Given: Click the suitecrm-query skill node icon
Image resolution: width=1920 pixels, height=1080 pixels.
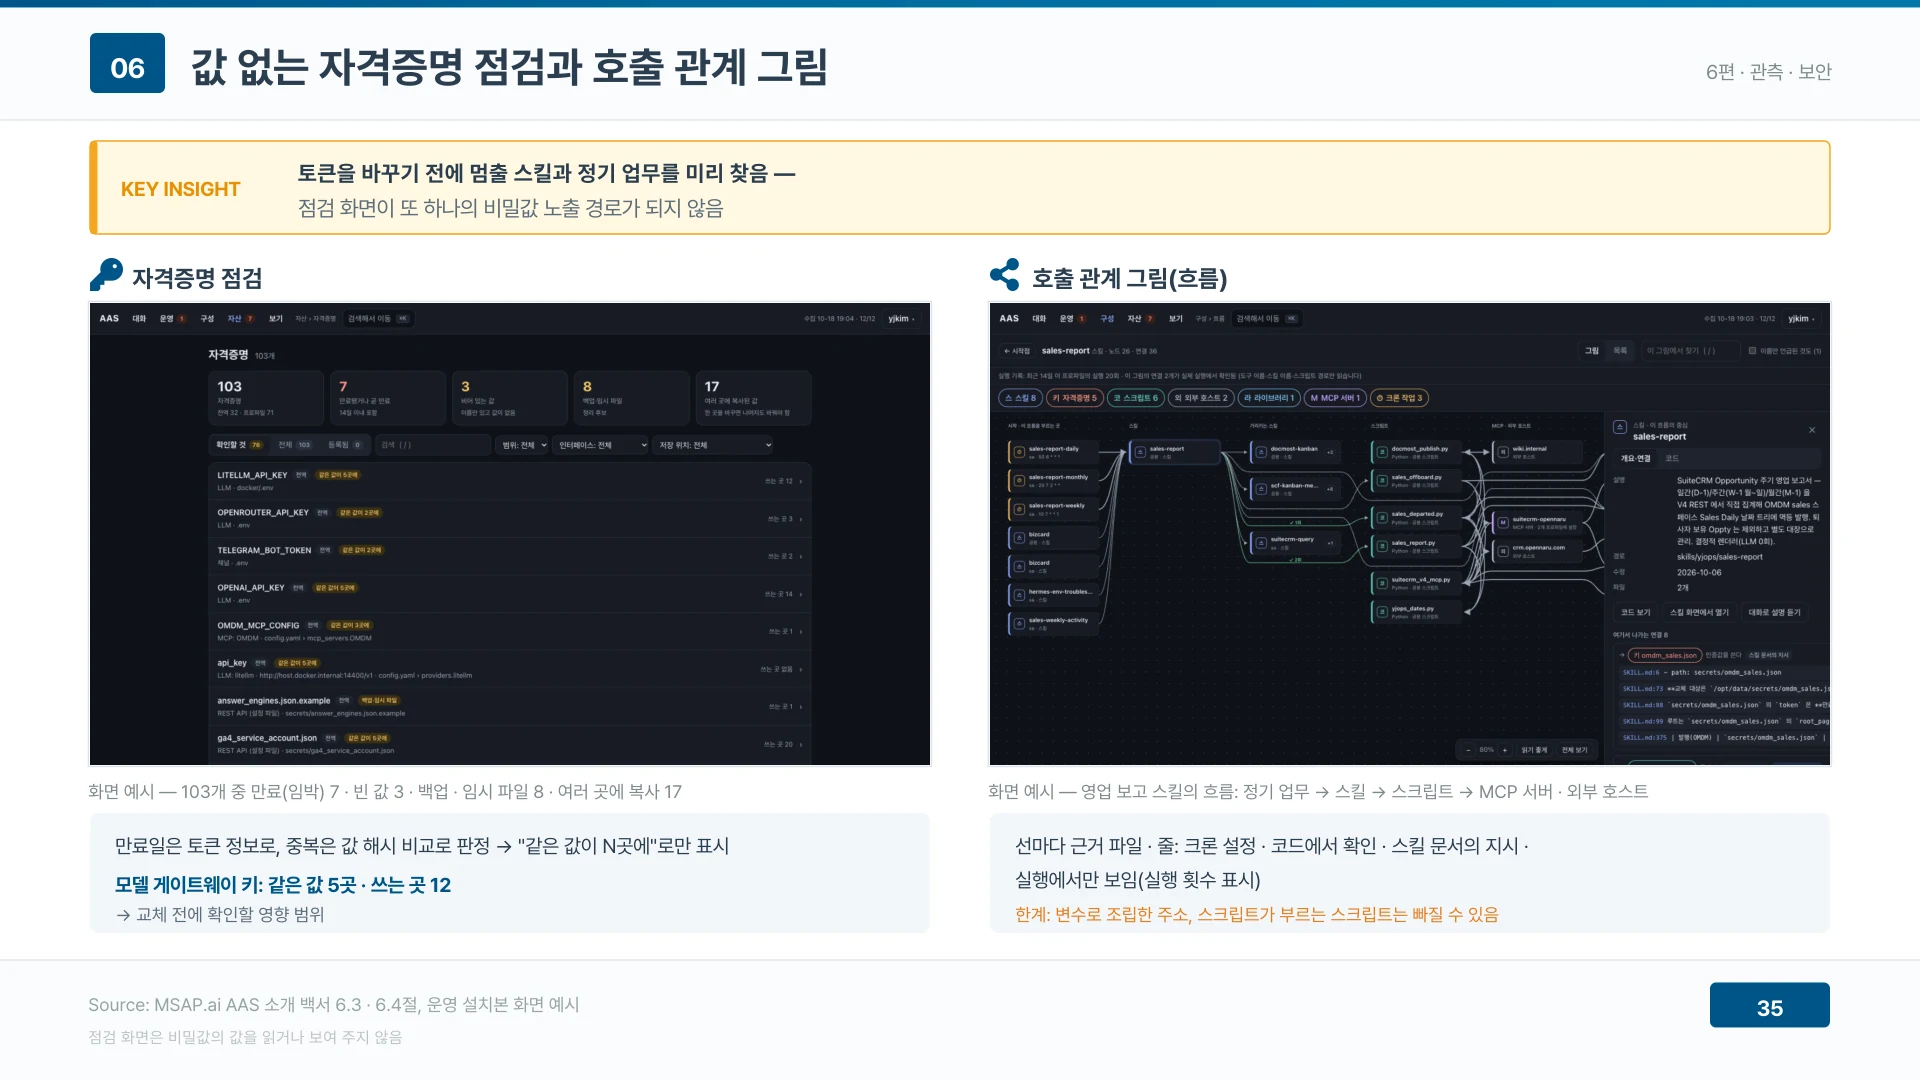Looking at the screenshot, I should coord(1261,542).
